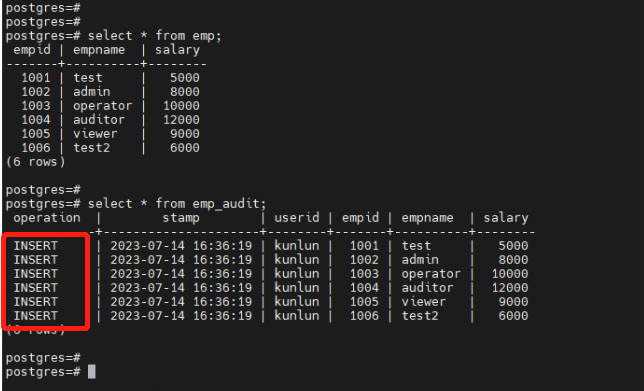Click the 'userid' column header

tap(297, 218)
